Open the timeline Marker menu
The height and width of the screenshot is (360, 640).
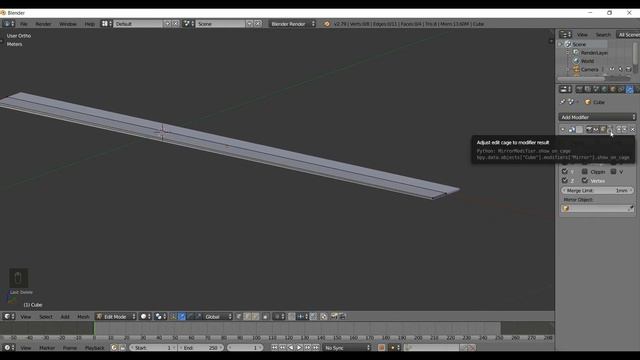(x=47, y=348)
